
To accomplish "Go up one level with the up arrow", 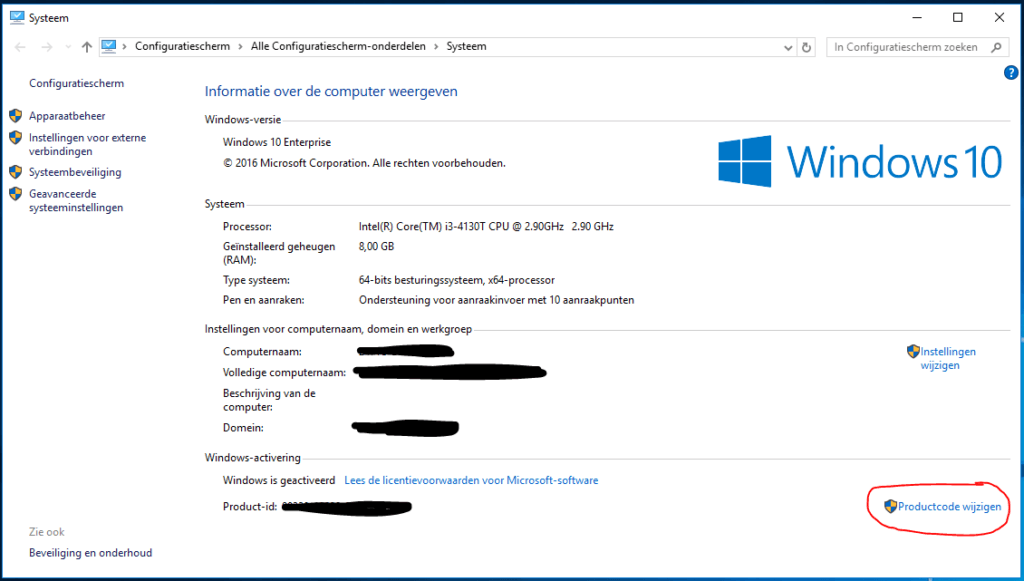I will (86, 47).
